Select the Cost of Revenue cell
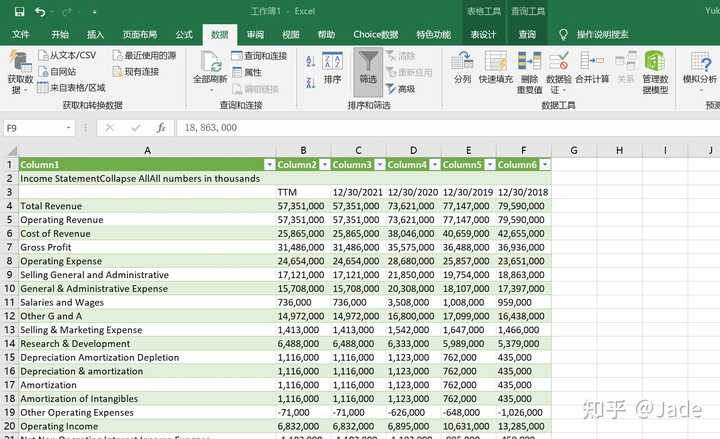 pyautogui.click(x=147, y=233)
